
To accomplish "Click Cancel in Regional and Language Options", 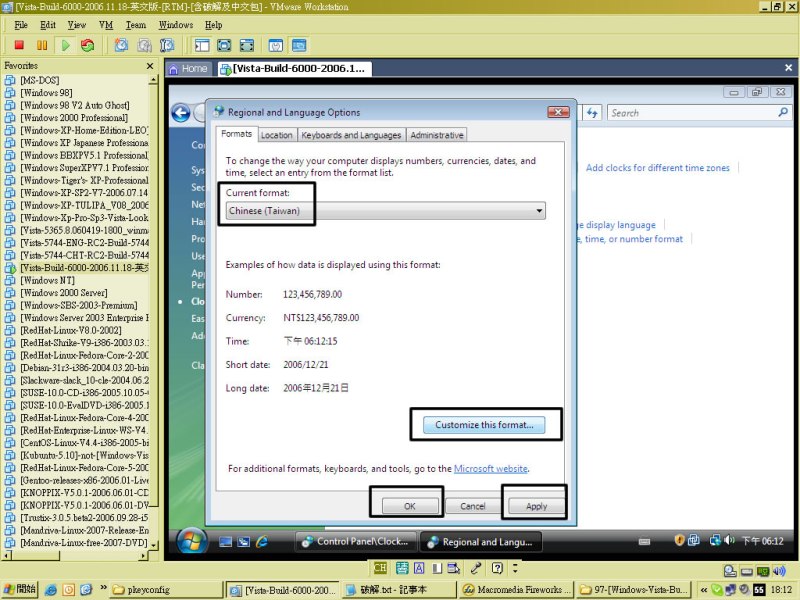I will tap(472, 506).
